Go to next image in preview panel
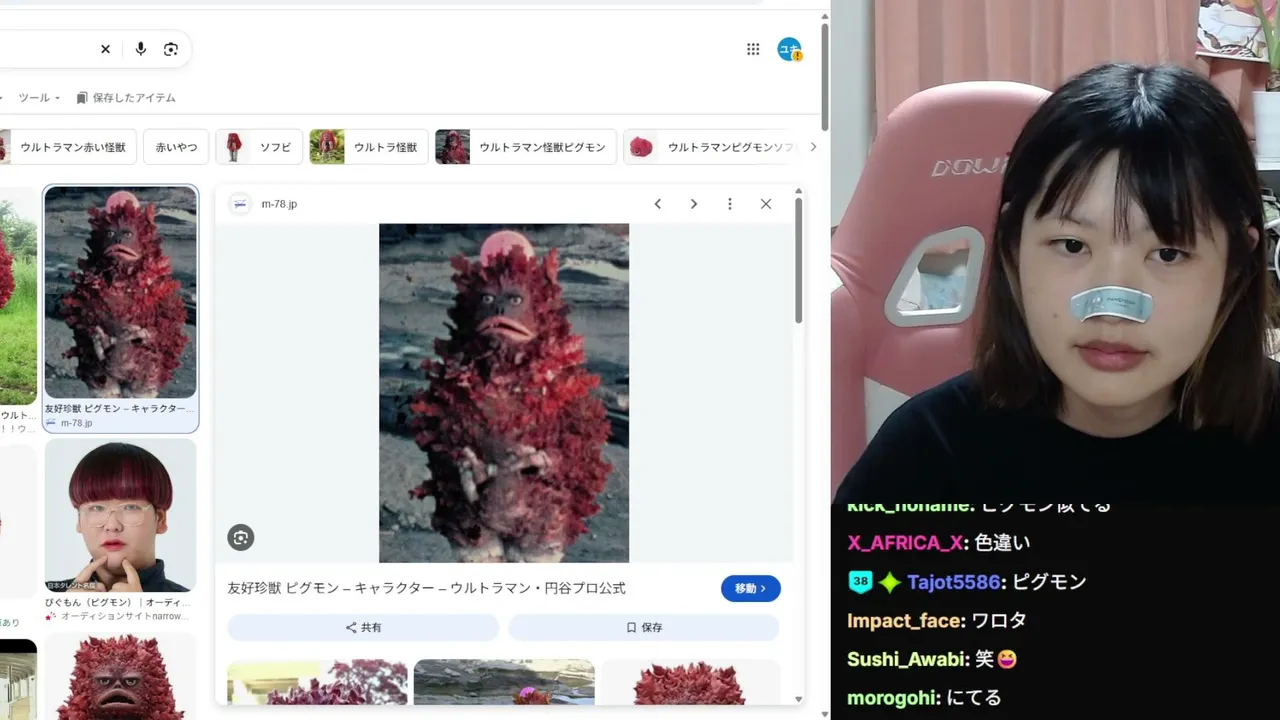This screenshot has height=720, width=1280. [694, 204]
